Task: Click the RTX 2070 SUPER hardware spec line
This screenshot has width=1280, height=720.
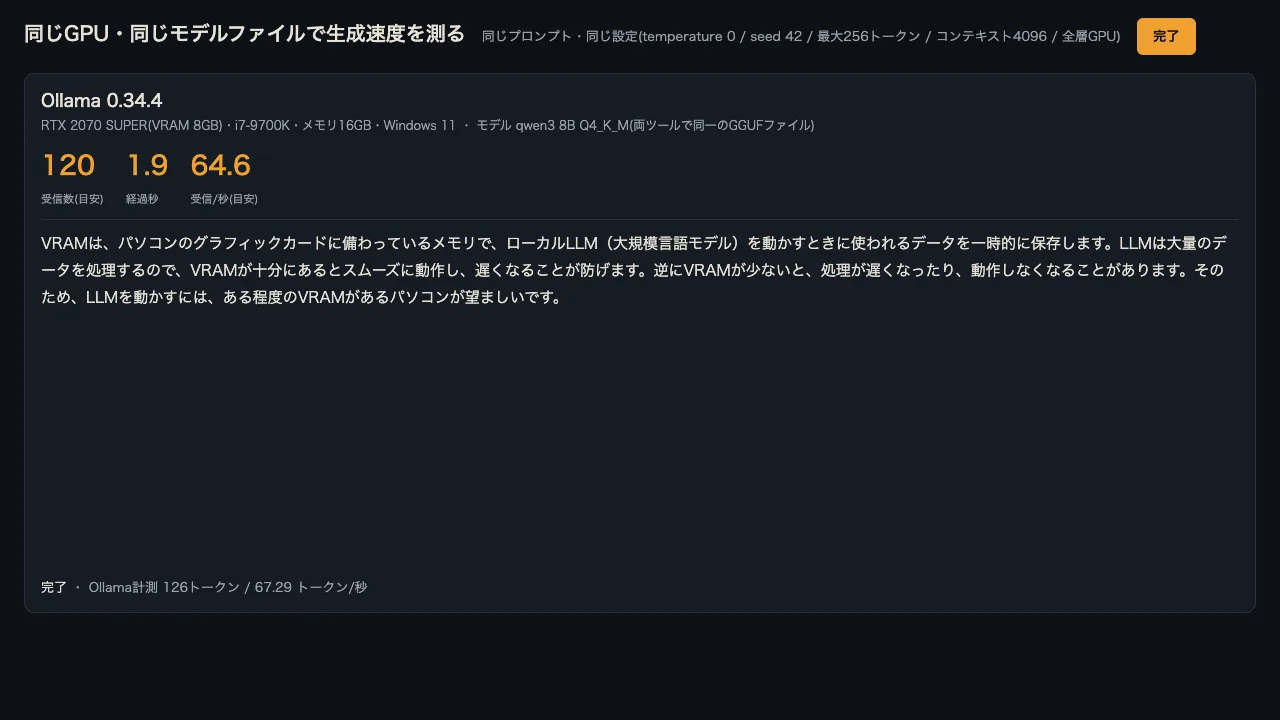Action: [427, 125]
